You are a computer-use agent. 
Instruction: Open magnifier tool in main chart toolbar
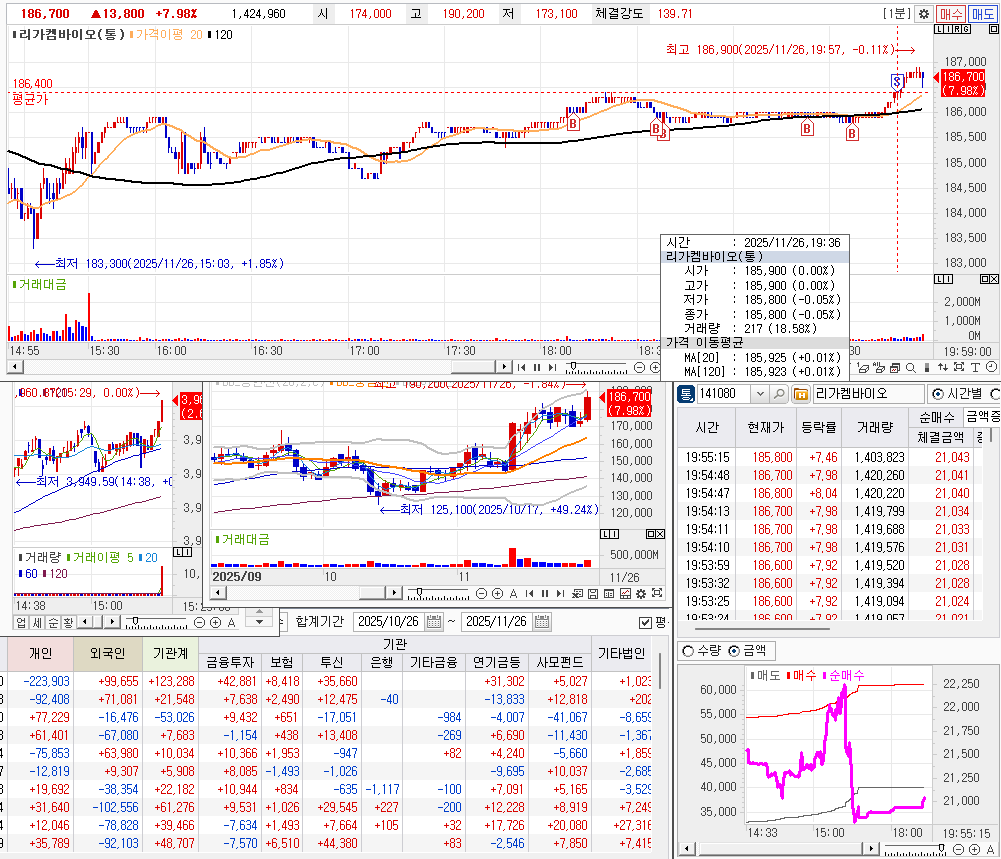tap(911, 368)
